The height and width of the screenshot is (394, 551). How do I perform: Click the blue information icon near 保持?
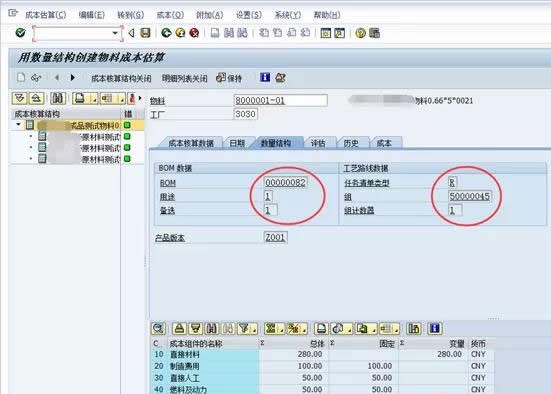[265, 77]
